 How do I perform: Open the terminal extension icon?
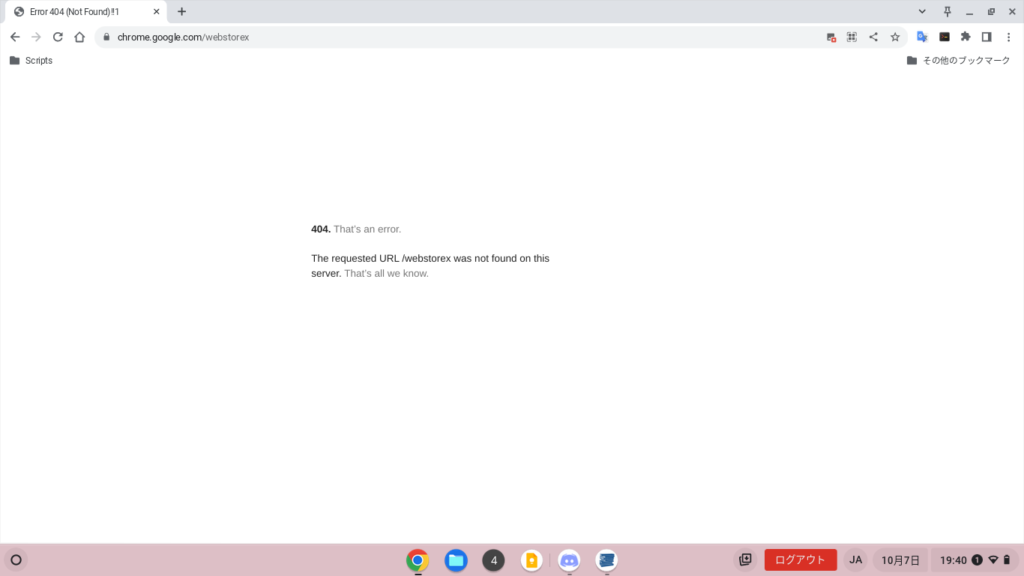pyautogui.click(x=944, y=37)
